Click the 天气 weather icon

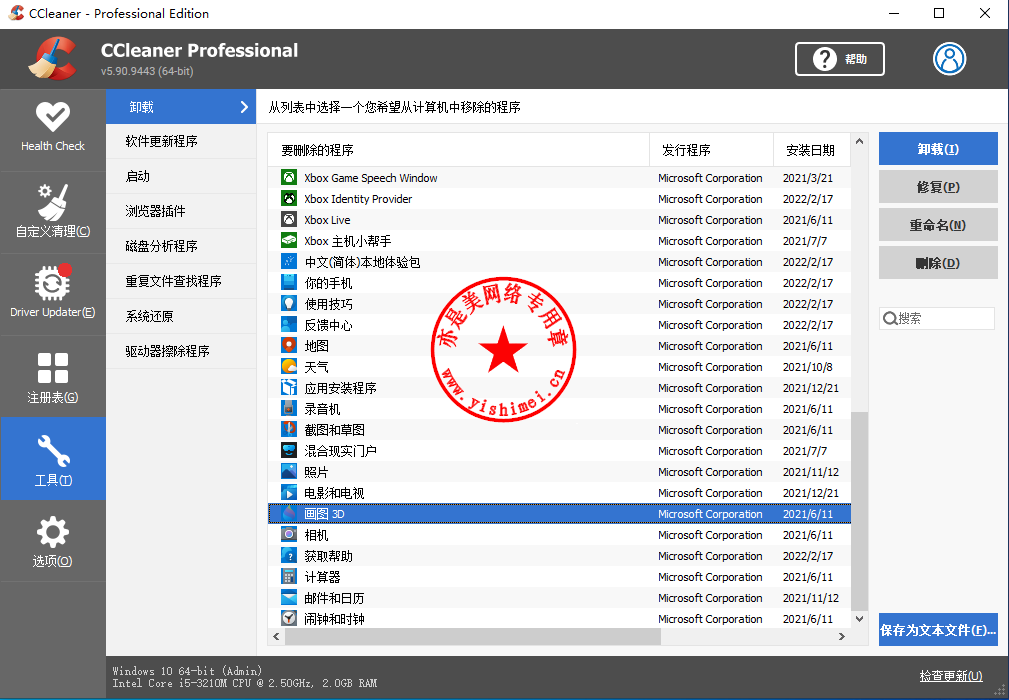click(289, 367)
